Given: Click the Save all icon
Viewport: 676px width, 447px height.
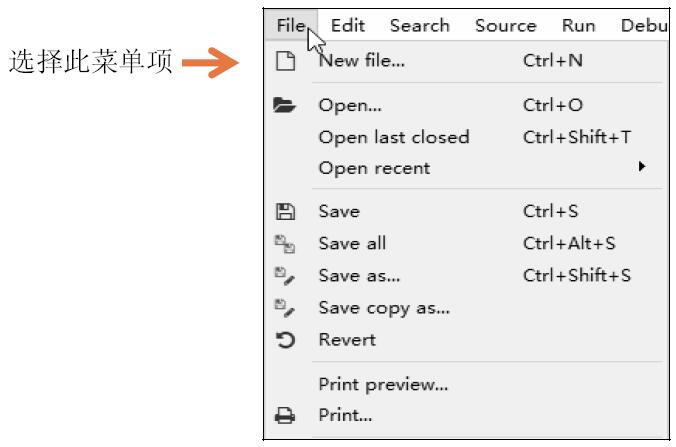Looking at the screenshot, I should pos(285,244).
